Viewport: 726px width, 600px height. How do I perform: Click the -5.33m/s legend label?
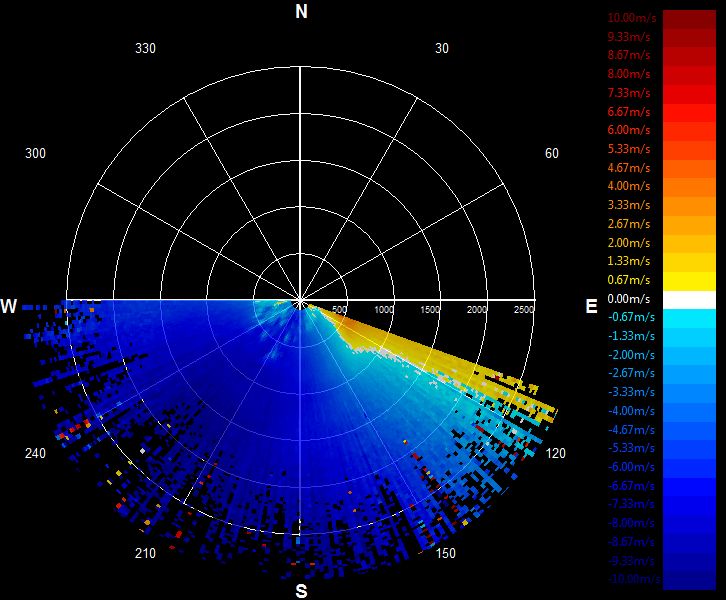point(631,448)
